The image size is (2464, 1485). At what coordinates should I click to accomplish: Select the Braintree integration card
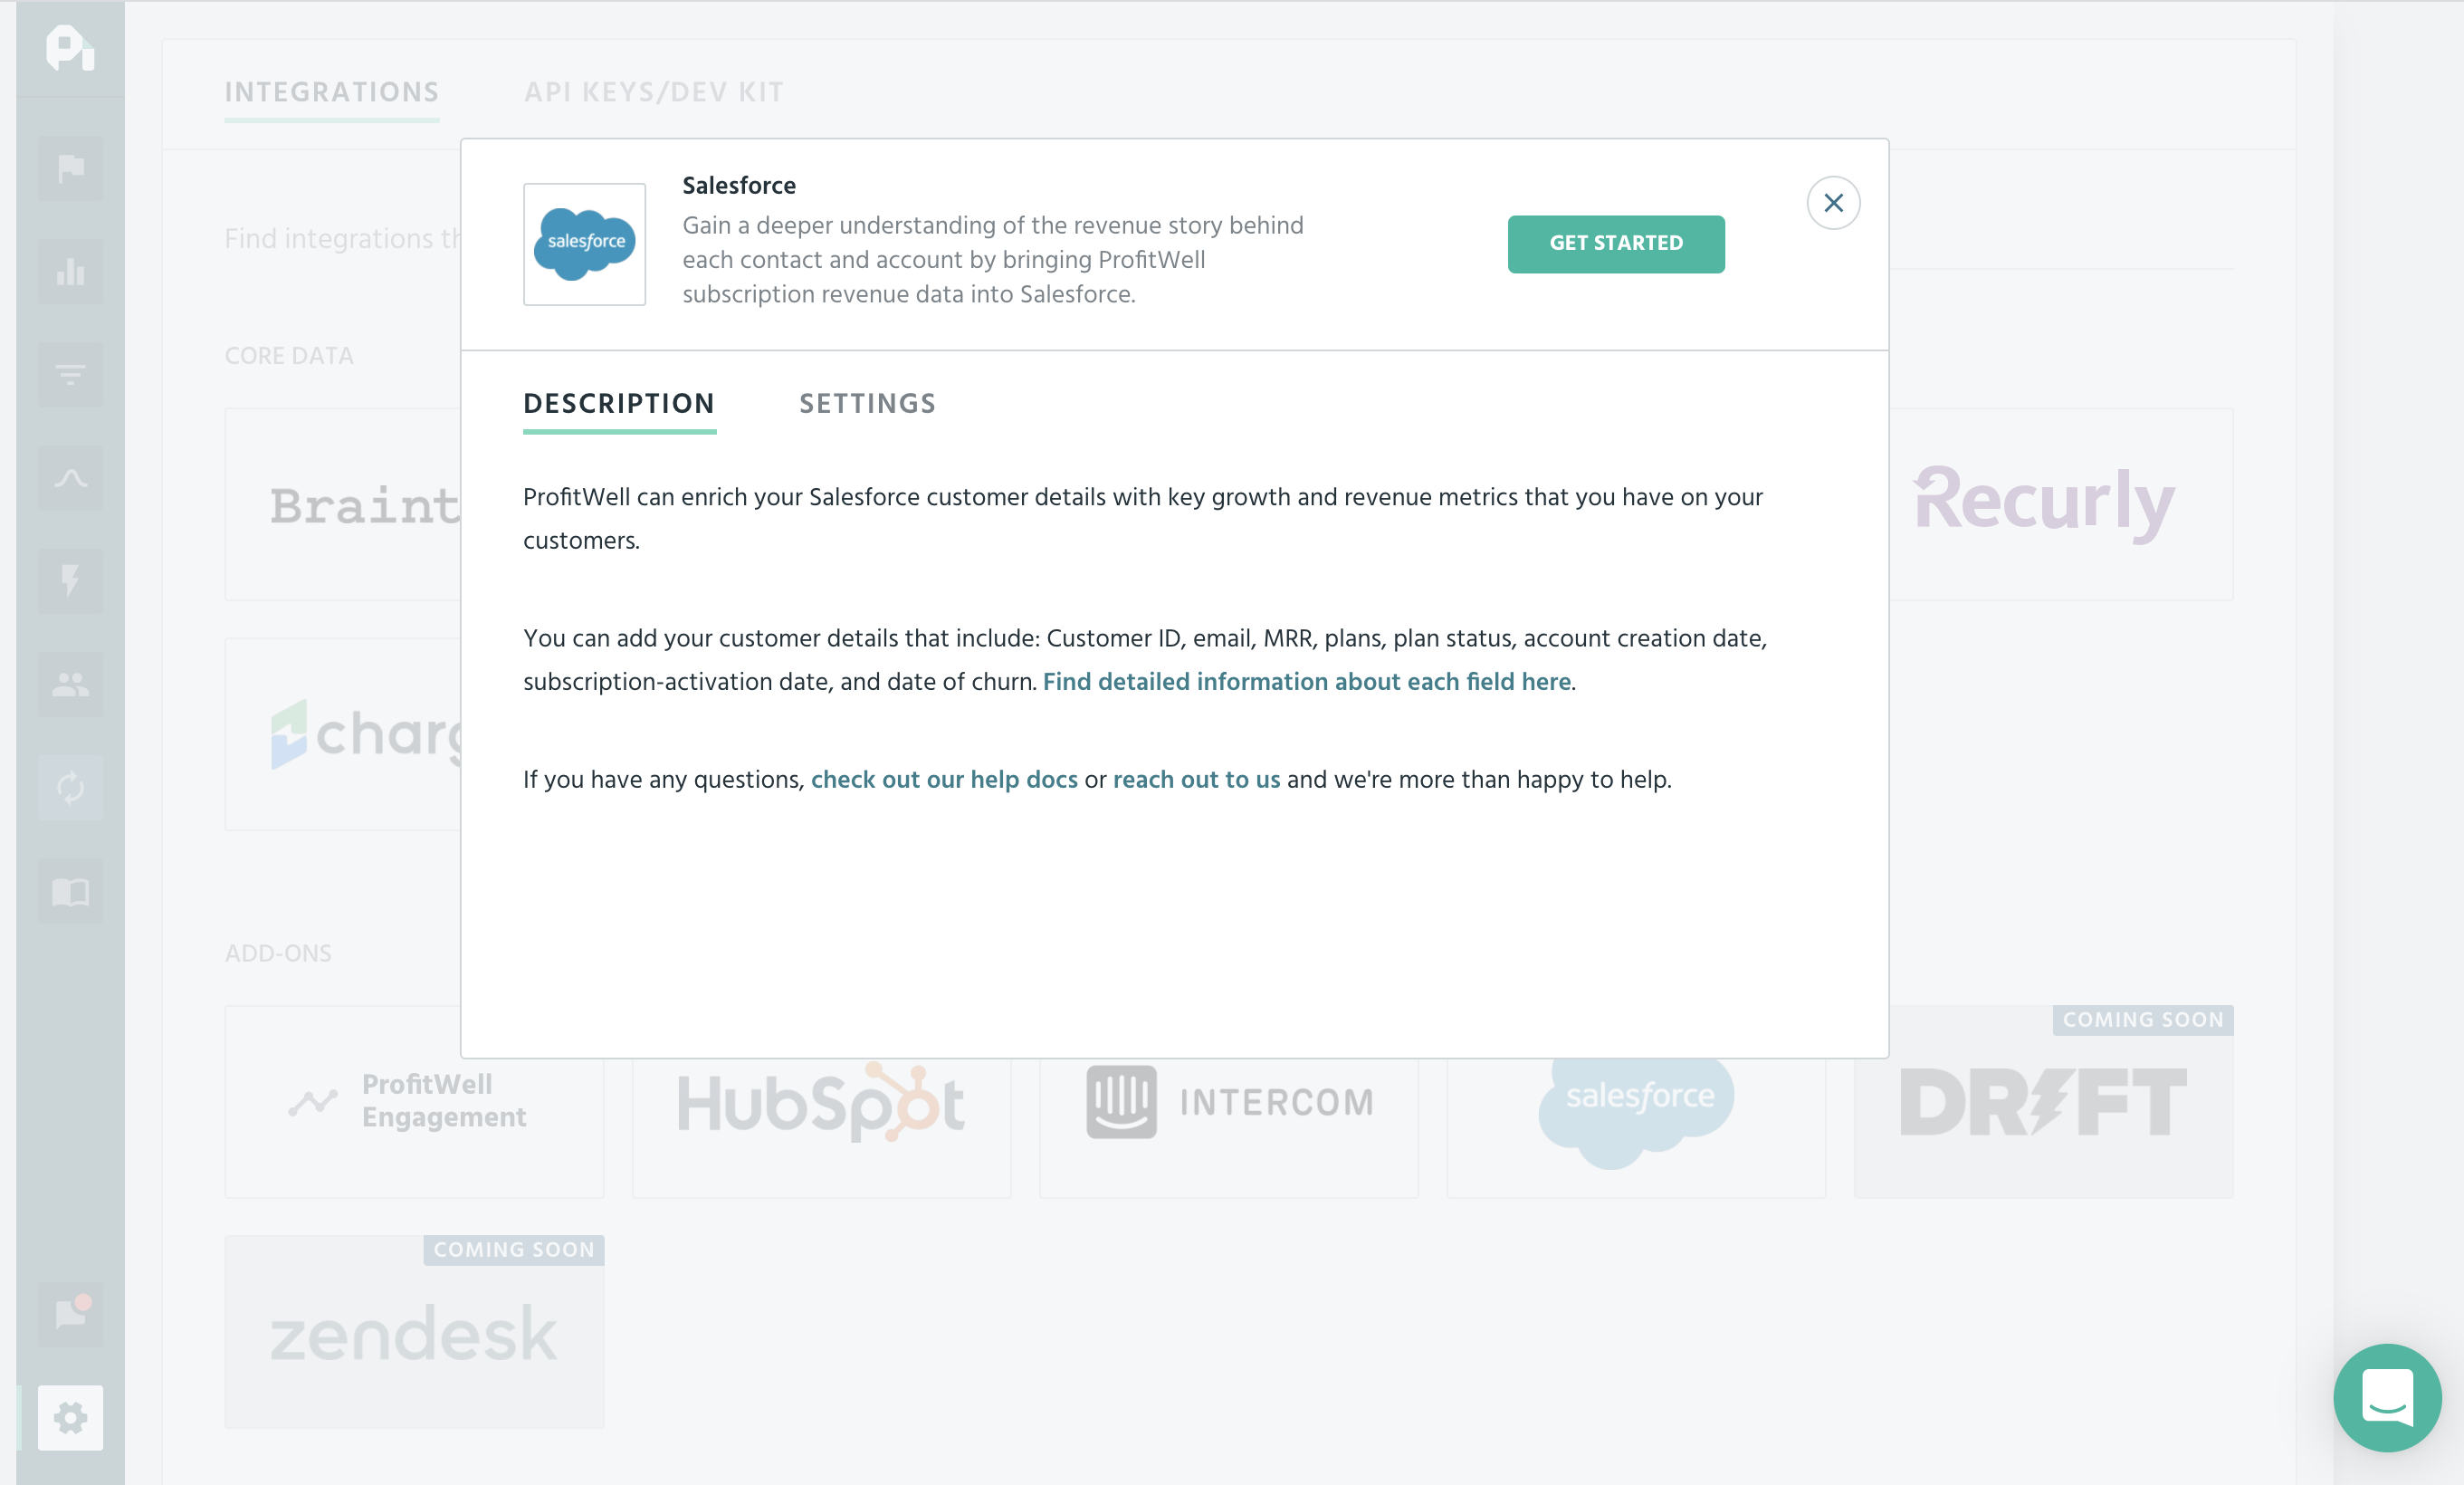click(343, 504)
